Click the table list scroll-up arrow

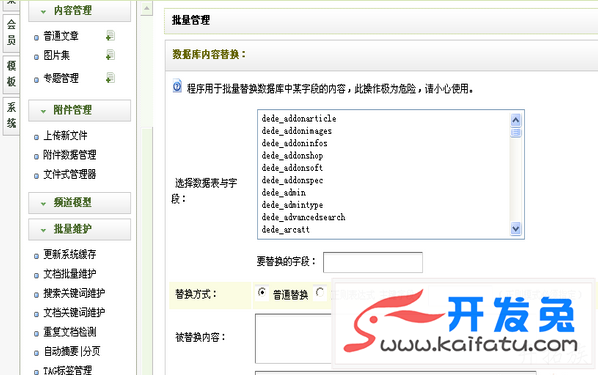(516, 120)
